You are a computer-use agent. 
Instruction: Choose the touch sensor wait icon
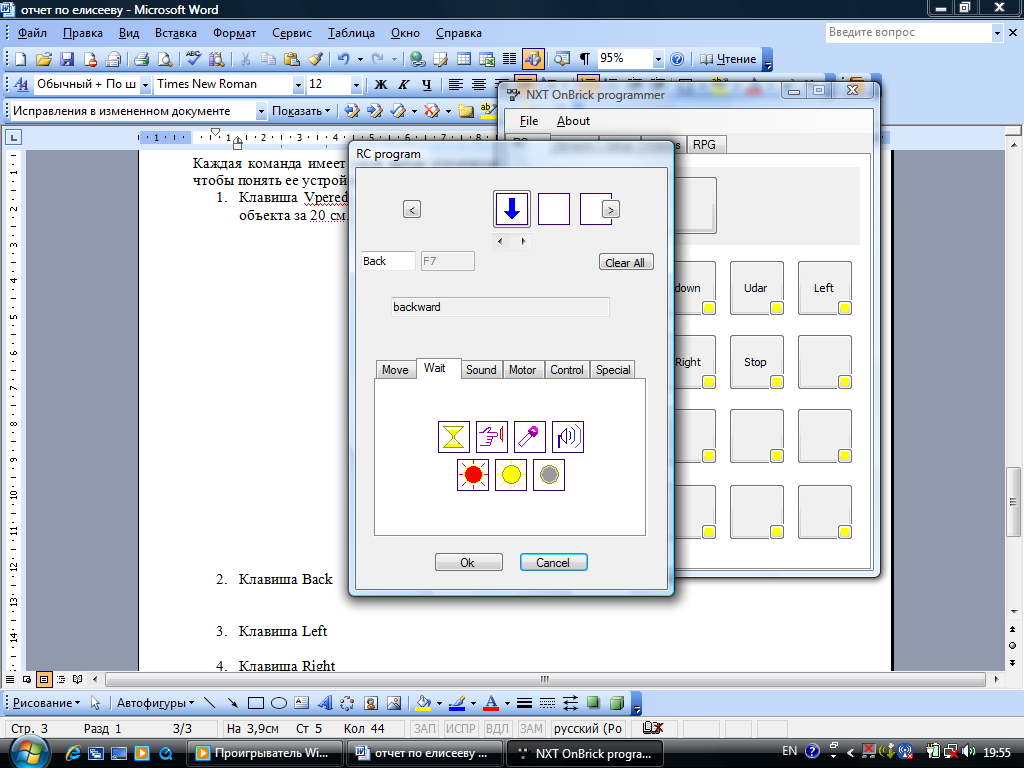click(492, 437)
